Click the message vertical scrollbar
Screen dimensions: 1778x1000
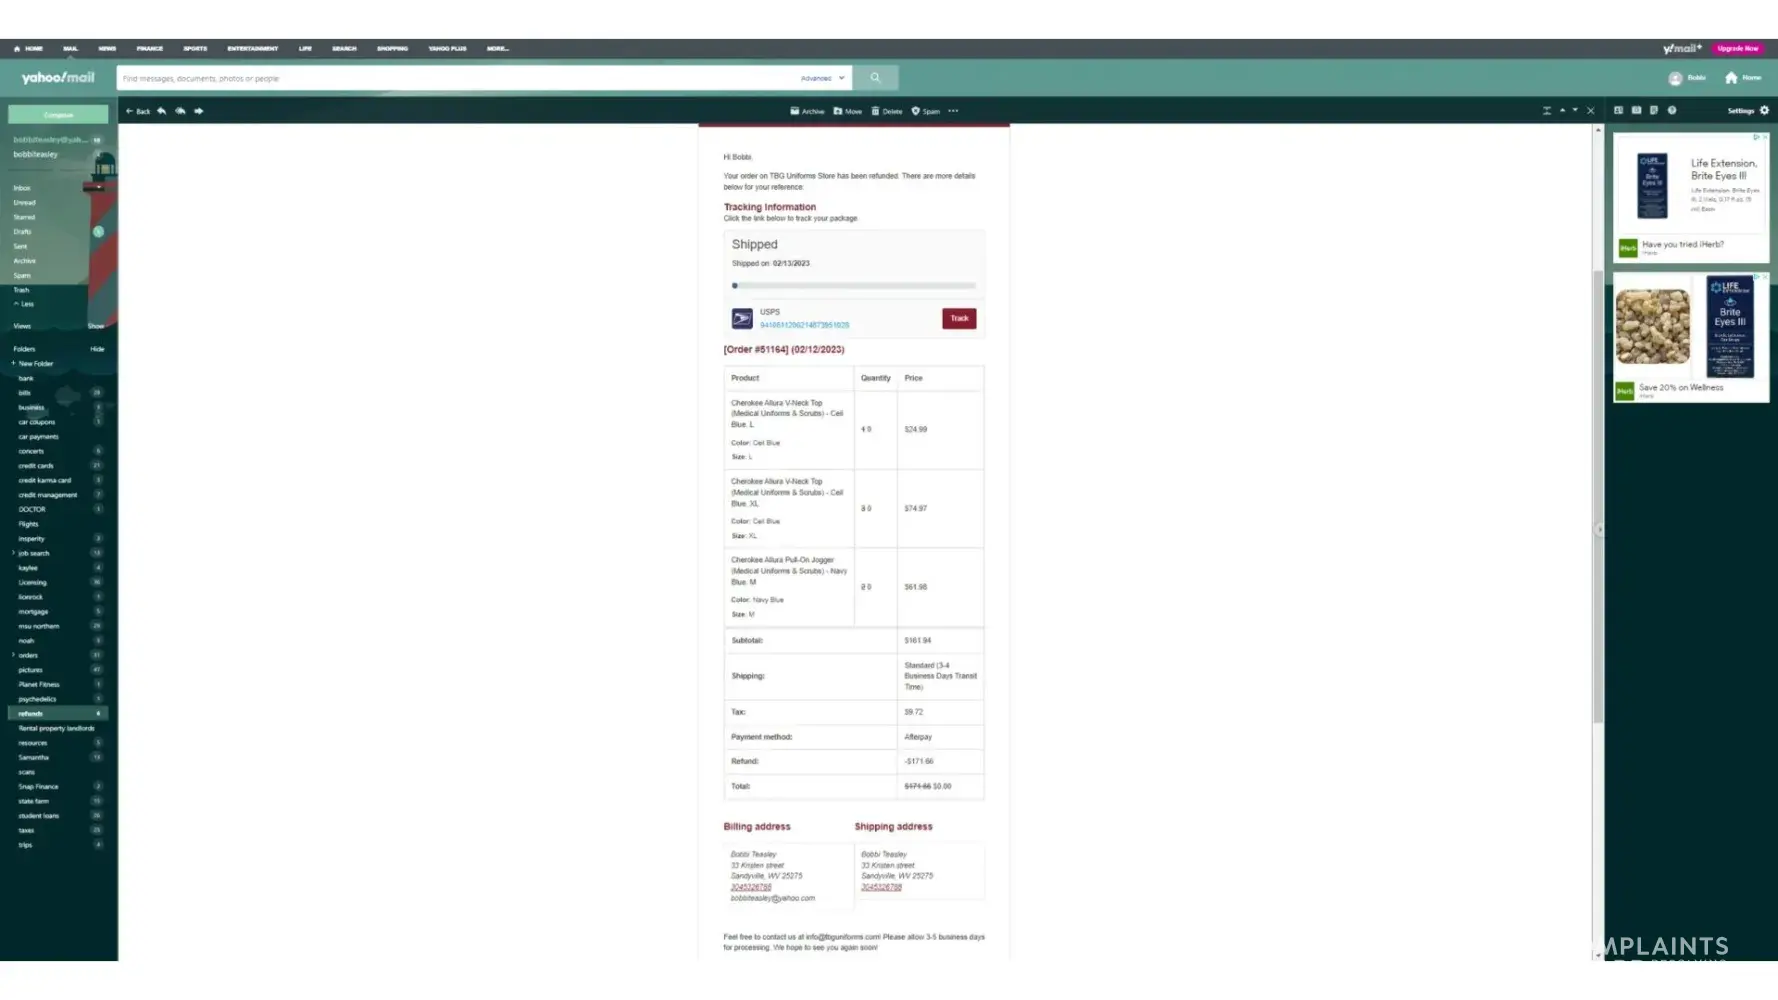pyautogui.click(x=1598, y=497)
